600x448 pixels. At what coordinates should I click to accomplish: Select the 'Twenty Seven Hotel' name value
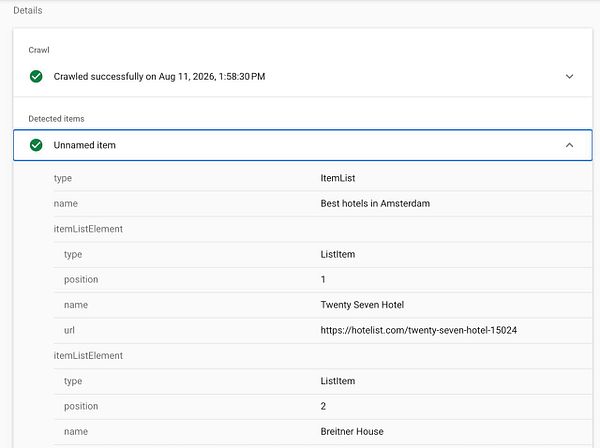[362, 305]
